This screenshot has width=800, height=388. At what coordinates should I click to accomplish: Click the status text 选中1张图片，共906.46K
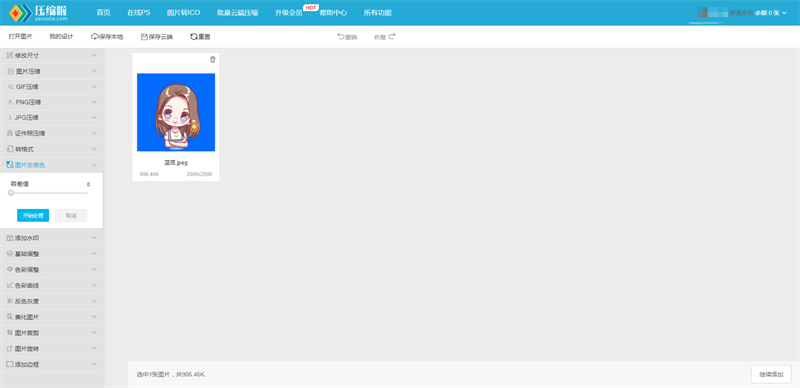tap(171, 375)
